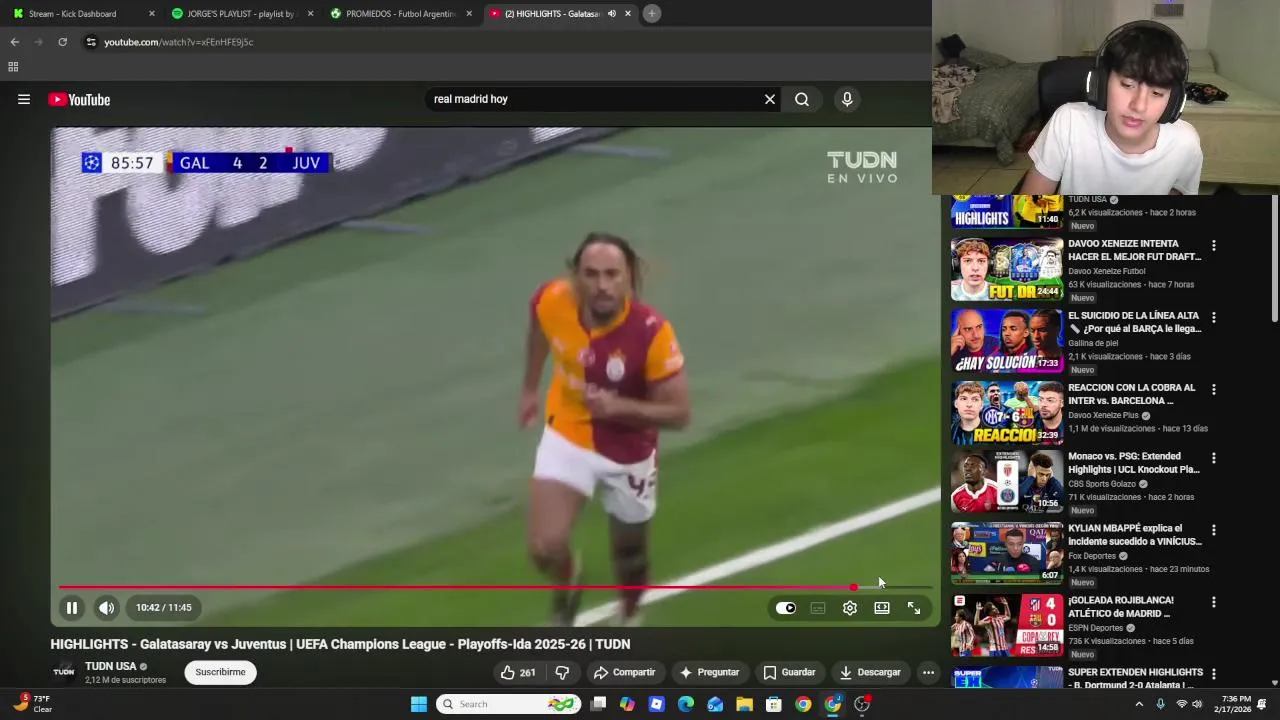
Task: Switch to theater mode view
Action: (x=882, y=608)
